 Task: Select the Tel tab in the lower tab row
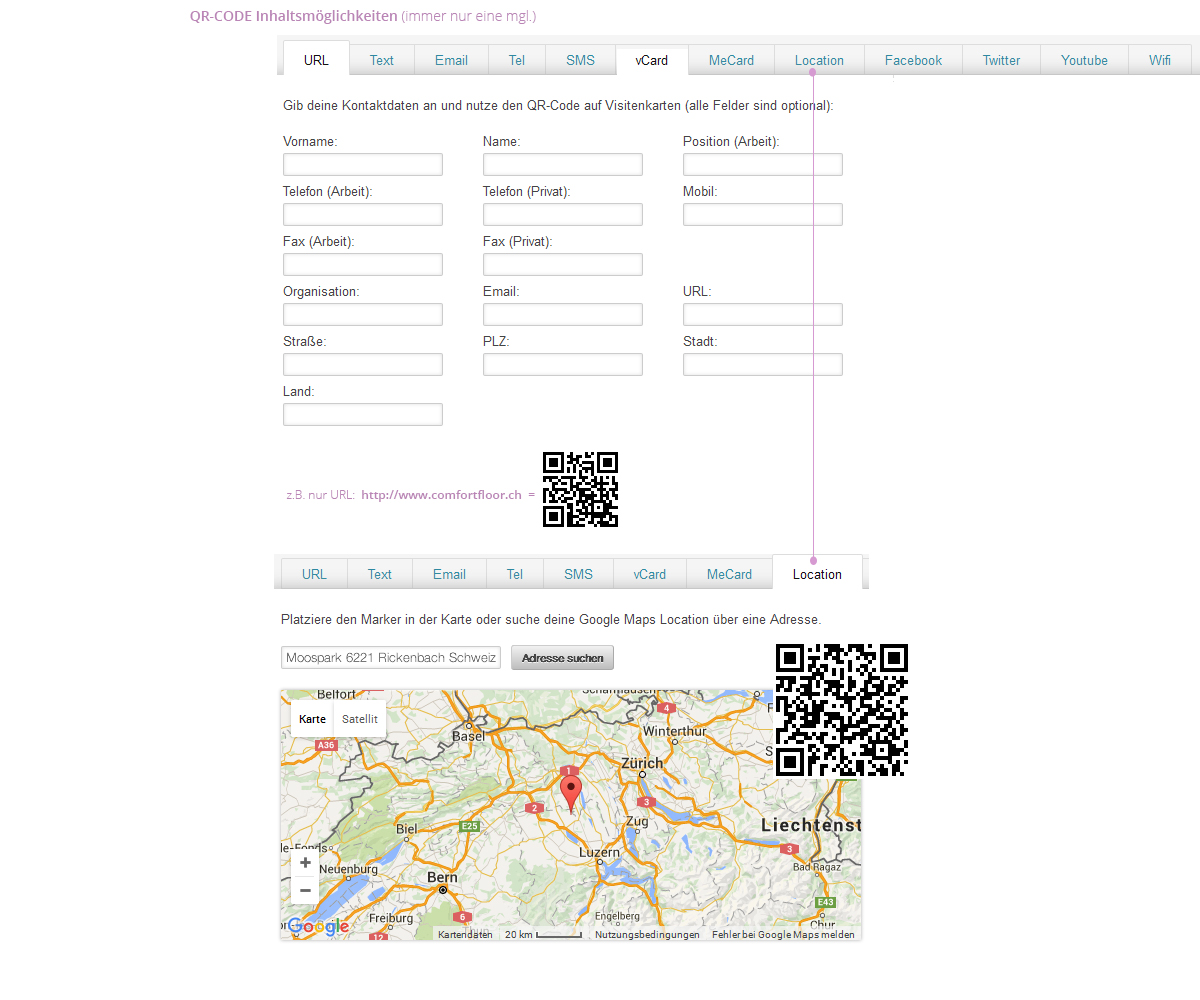pos(515,574)
